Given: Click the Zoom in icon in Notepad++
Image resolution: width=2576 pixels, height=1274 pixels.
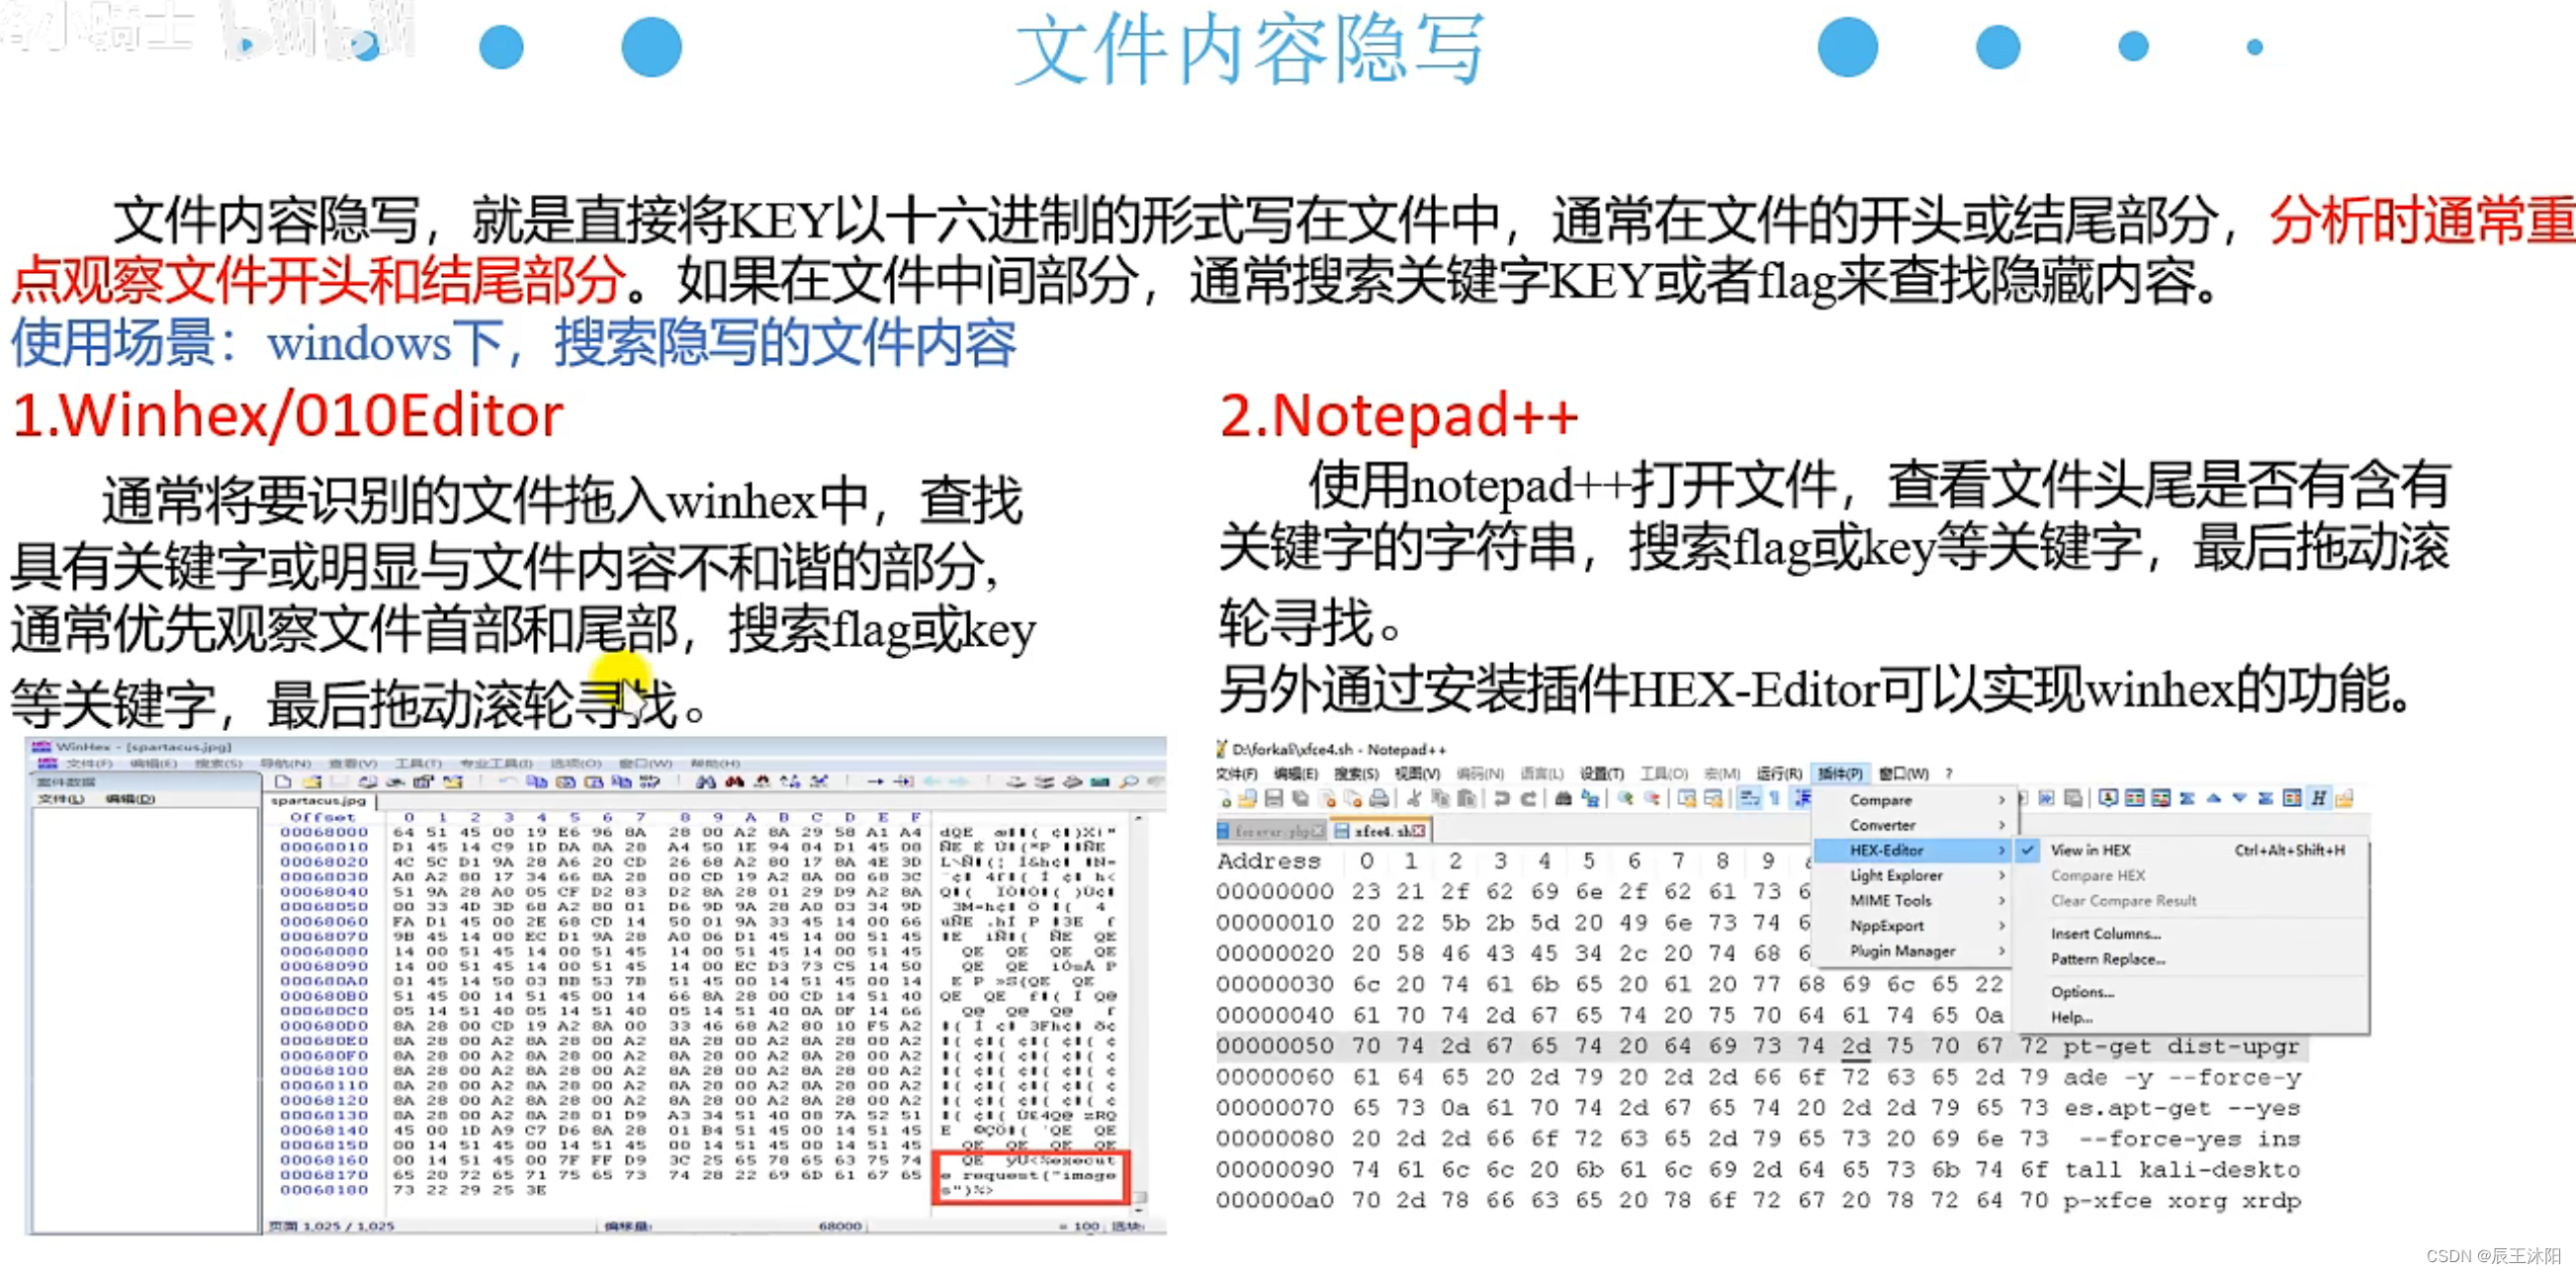Looking at the screenshot, I should (x=1626, y=799).
